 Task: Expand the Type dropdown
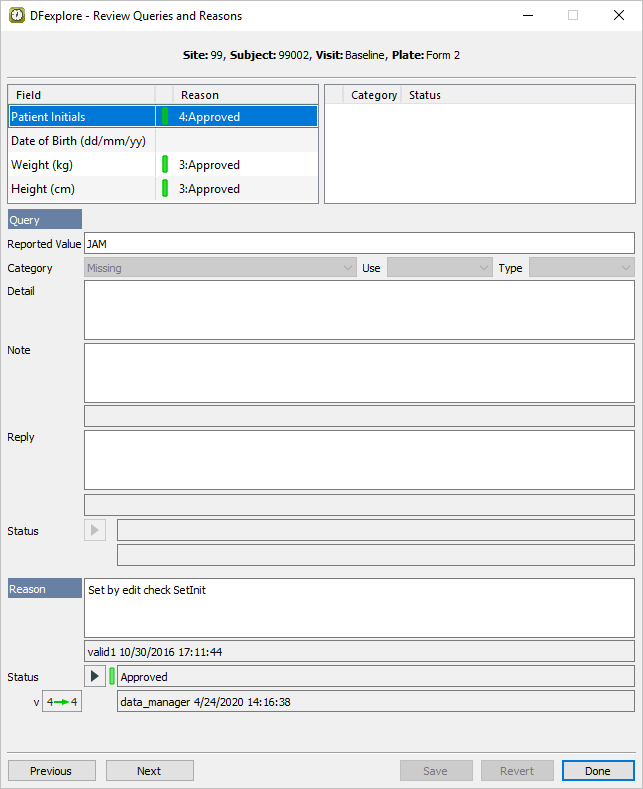click(581, 268)
